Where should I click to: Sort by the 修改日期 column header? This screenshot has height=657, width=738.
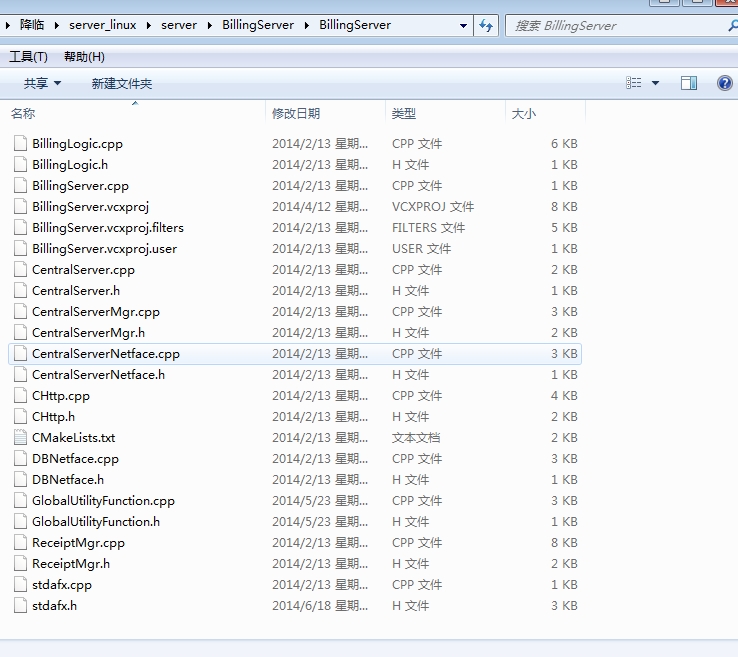(296, 114)
